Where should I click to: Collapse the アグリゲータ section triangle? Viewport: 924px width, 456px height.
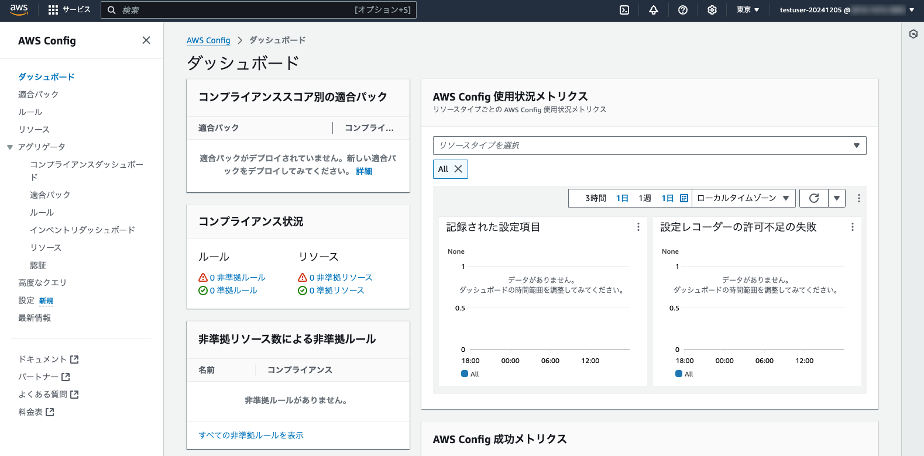10,147
